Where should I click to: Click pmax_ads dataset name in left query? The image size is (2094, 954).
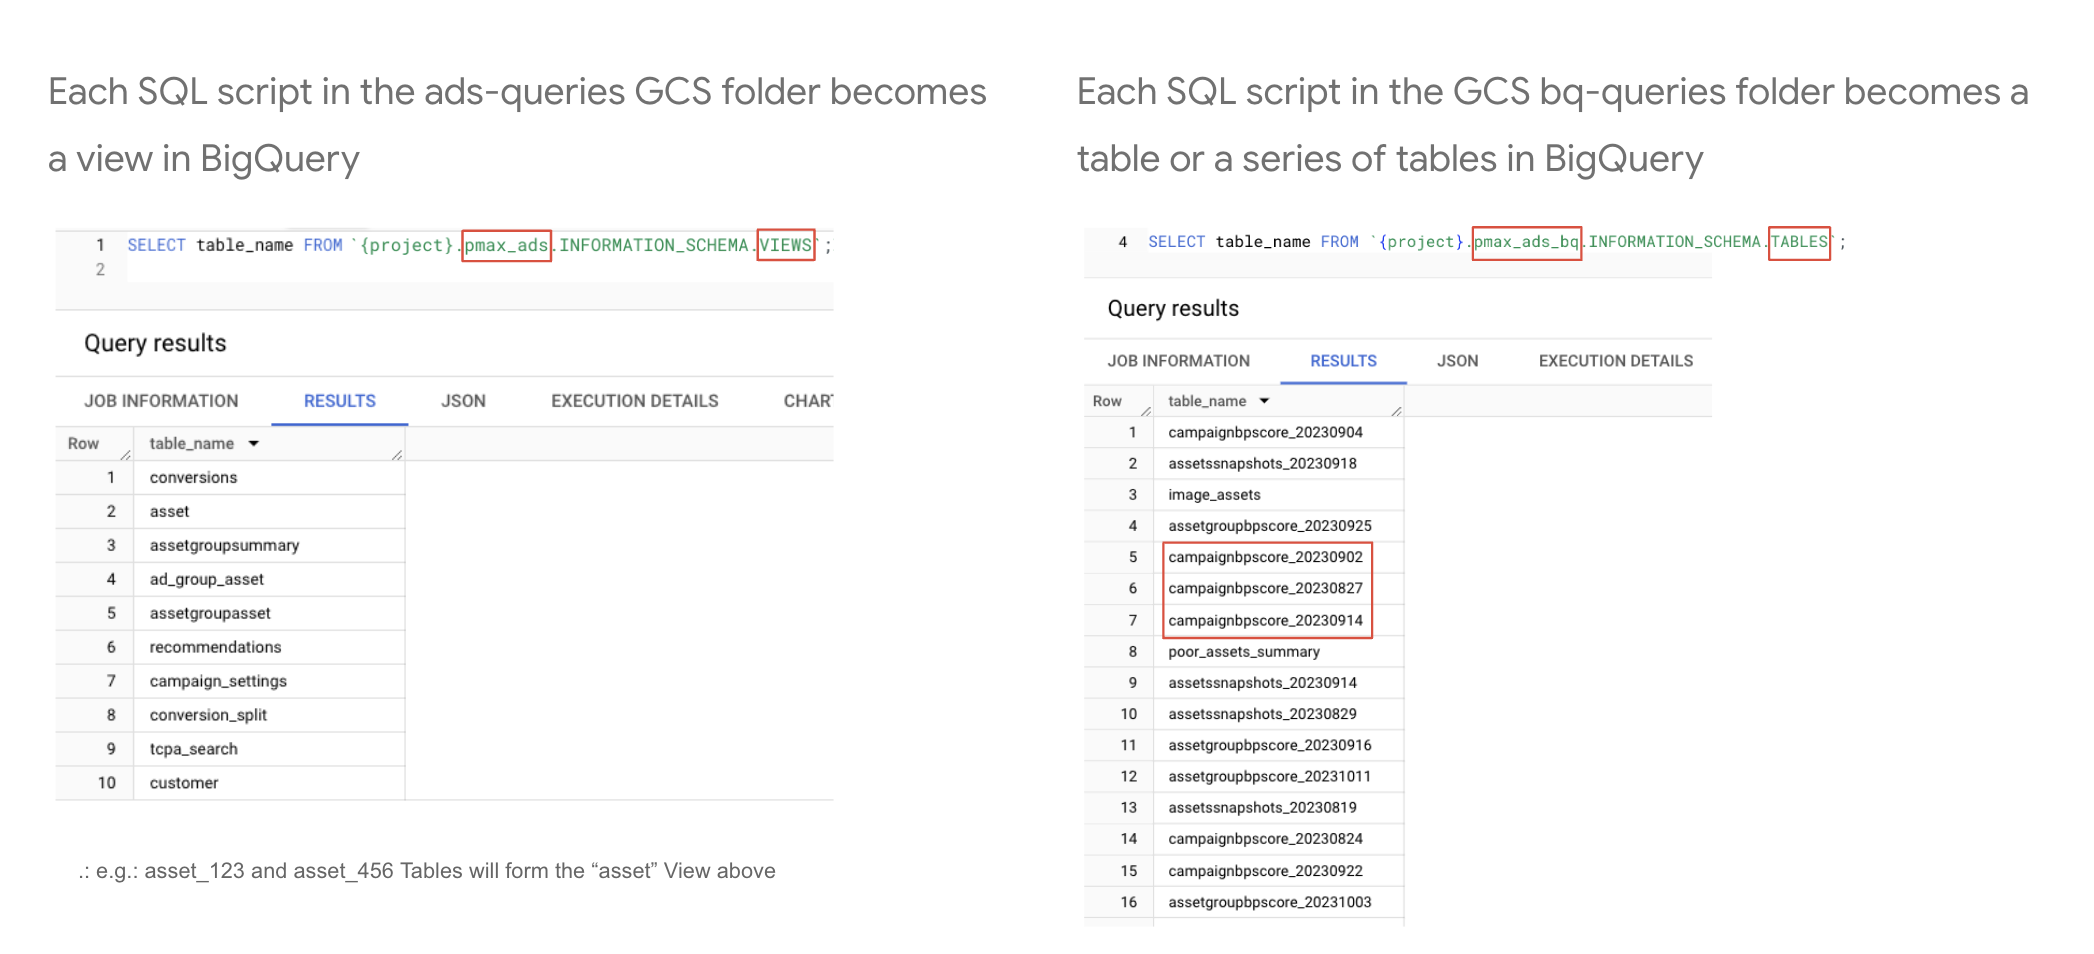pos(506,245)
